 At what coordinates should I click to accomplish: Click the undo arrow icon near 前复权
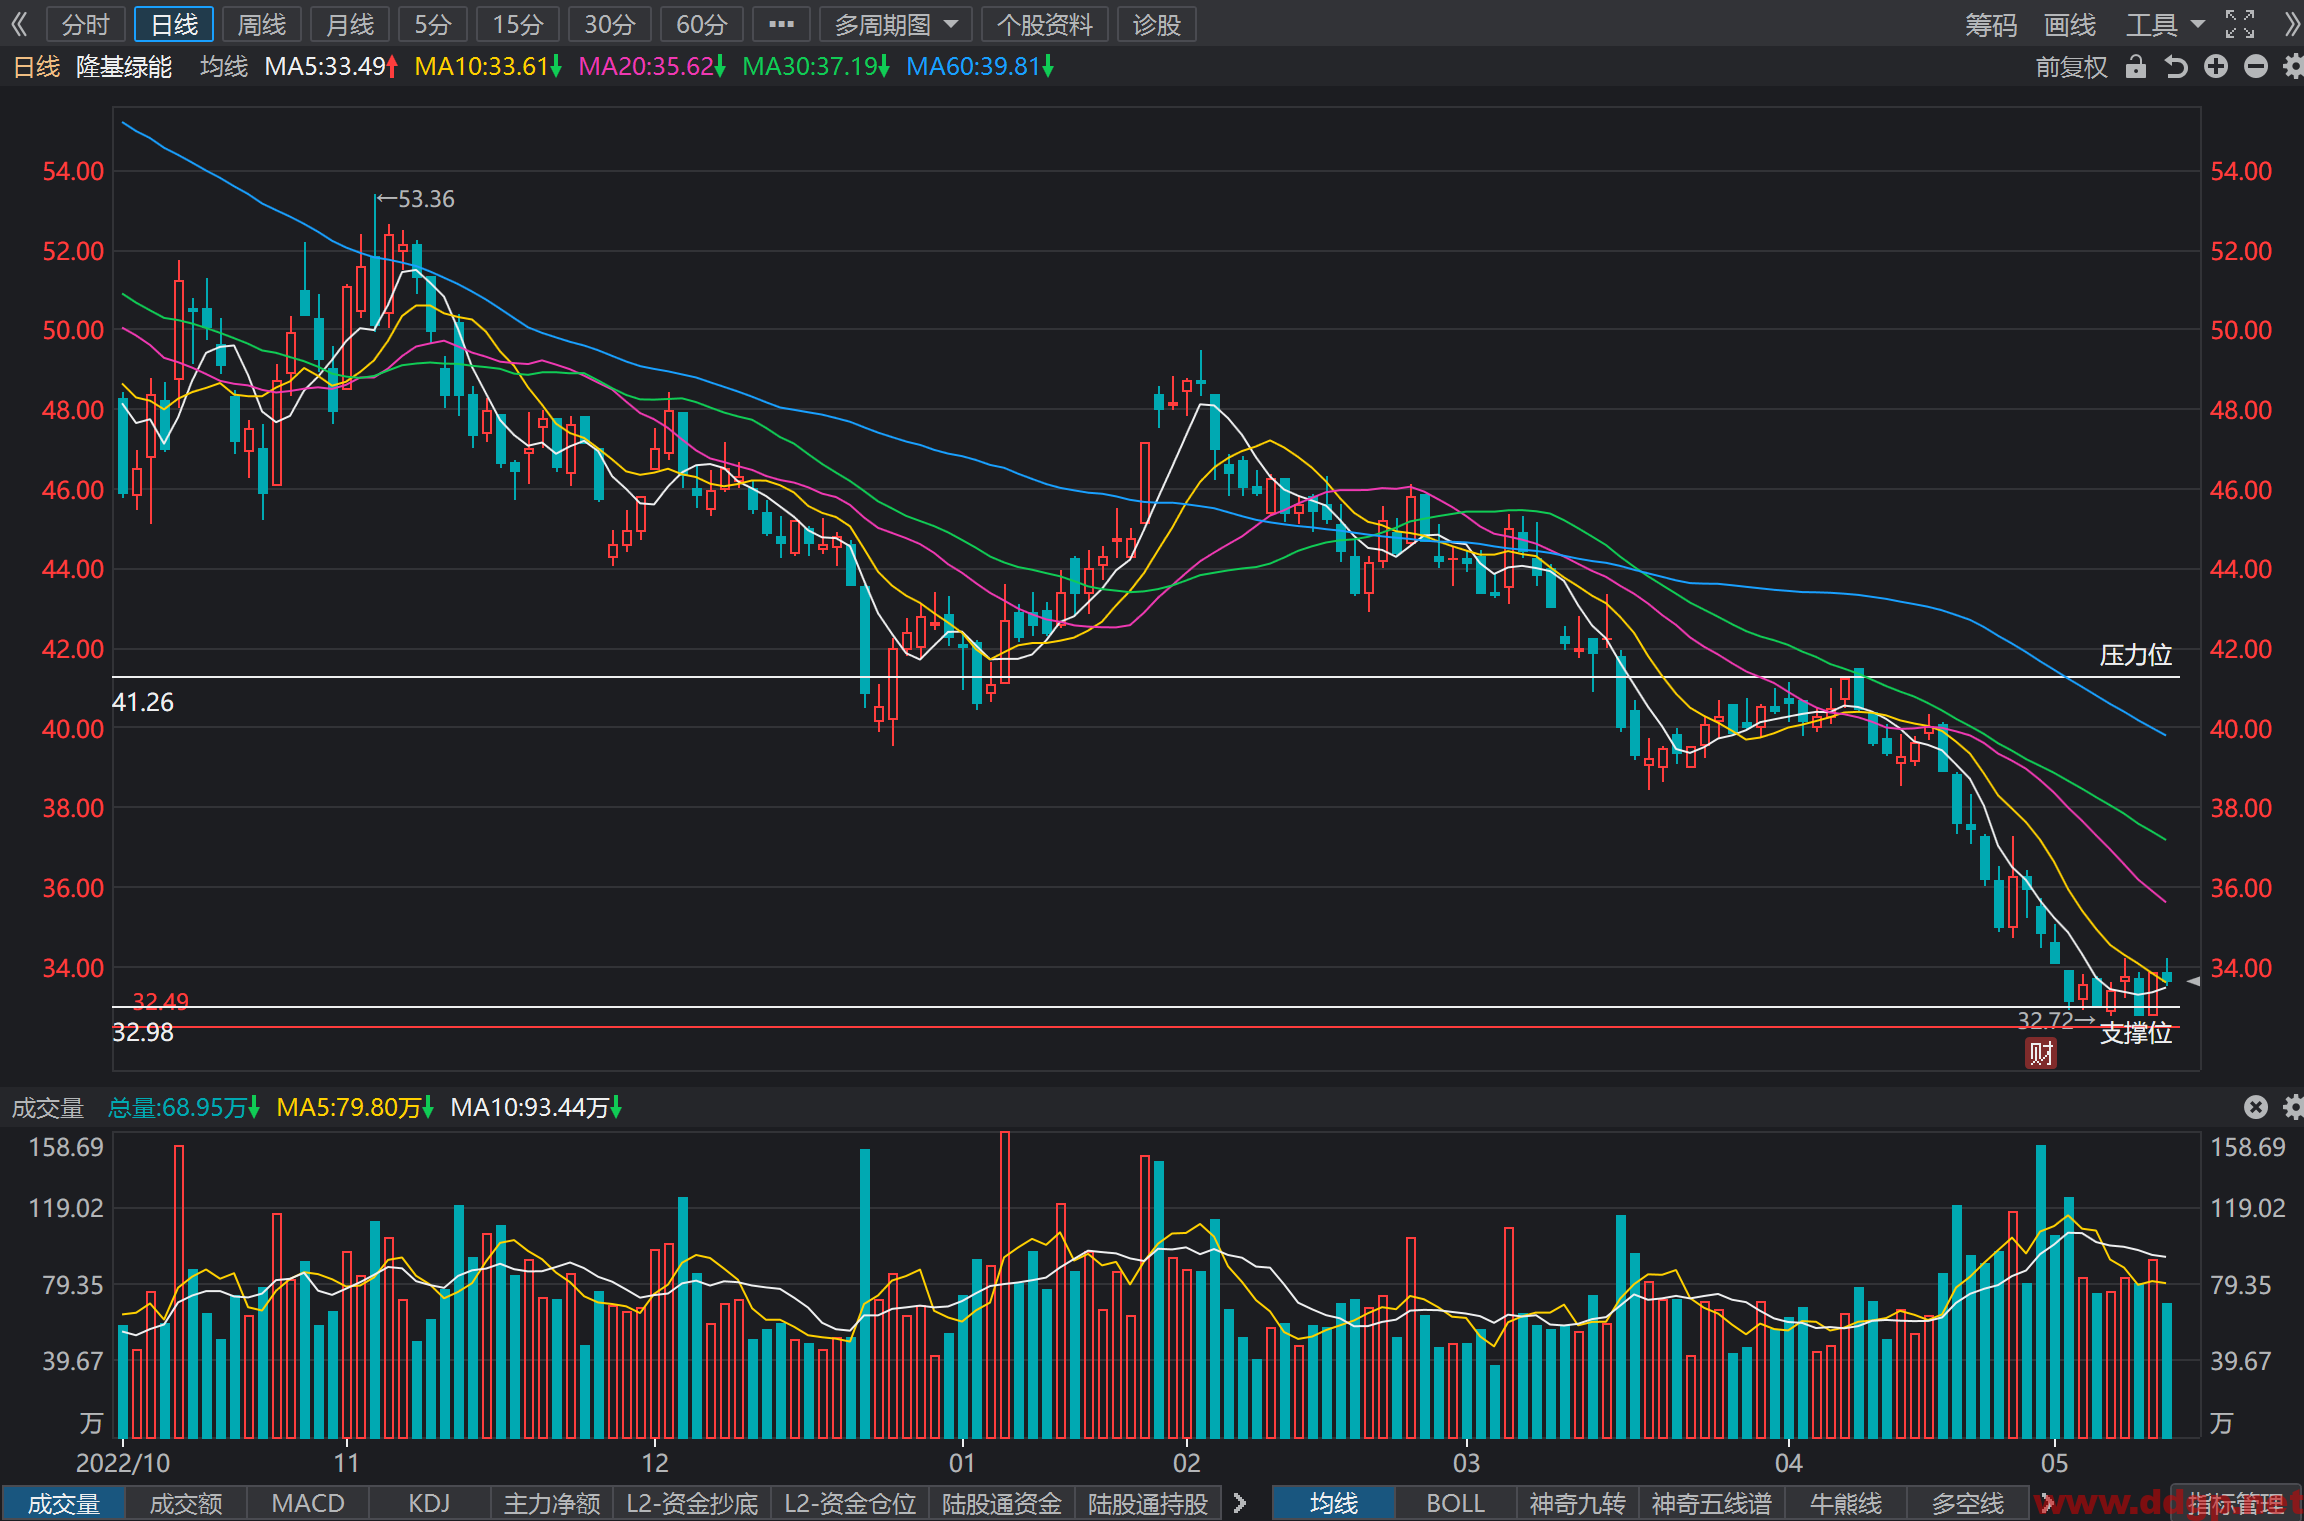[2175, 67]
